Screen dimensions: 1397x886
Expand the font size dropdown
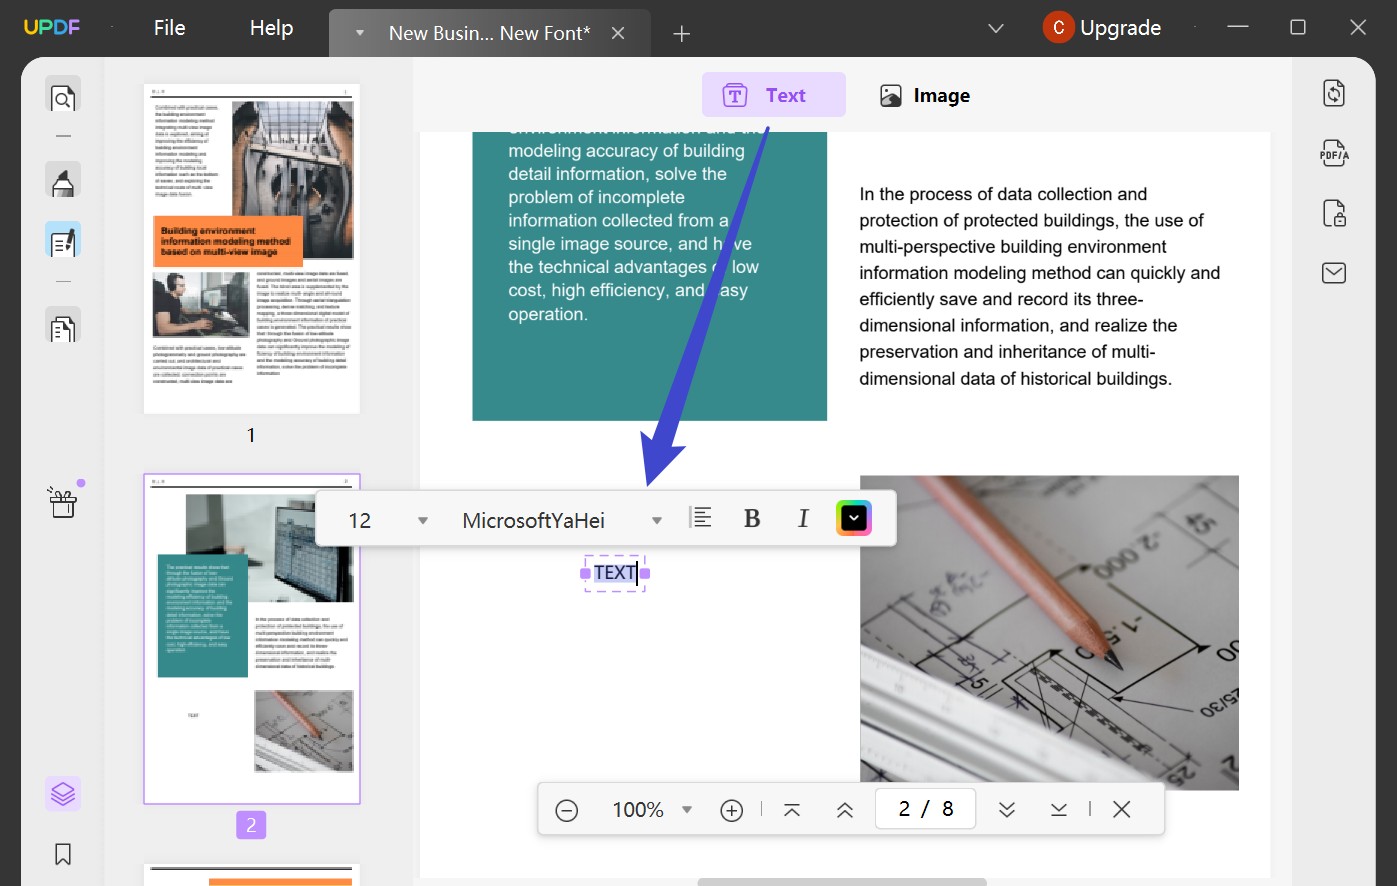click(422, 519)
